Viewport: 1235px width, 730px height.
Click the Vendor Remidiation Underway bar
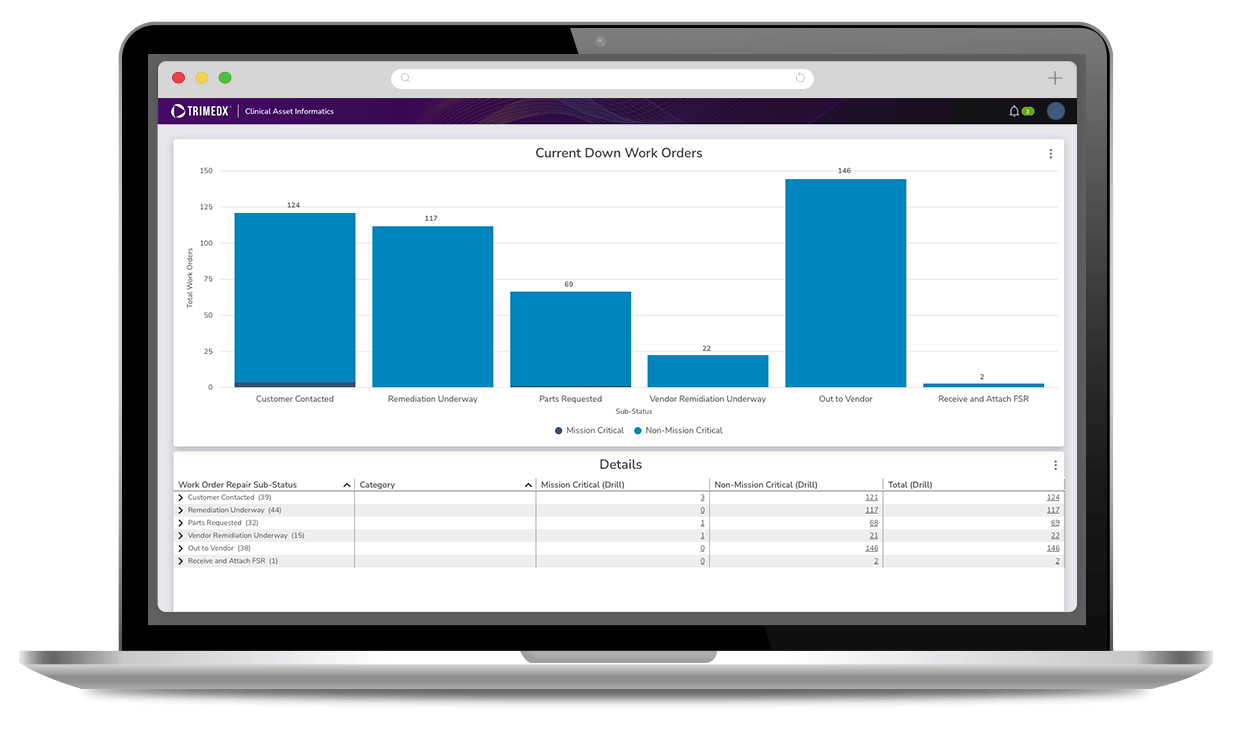point(708,371)
